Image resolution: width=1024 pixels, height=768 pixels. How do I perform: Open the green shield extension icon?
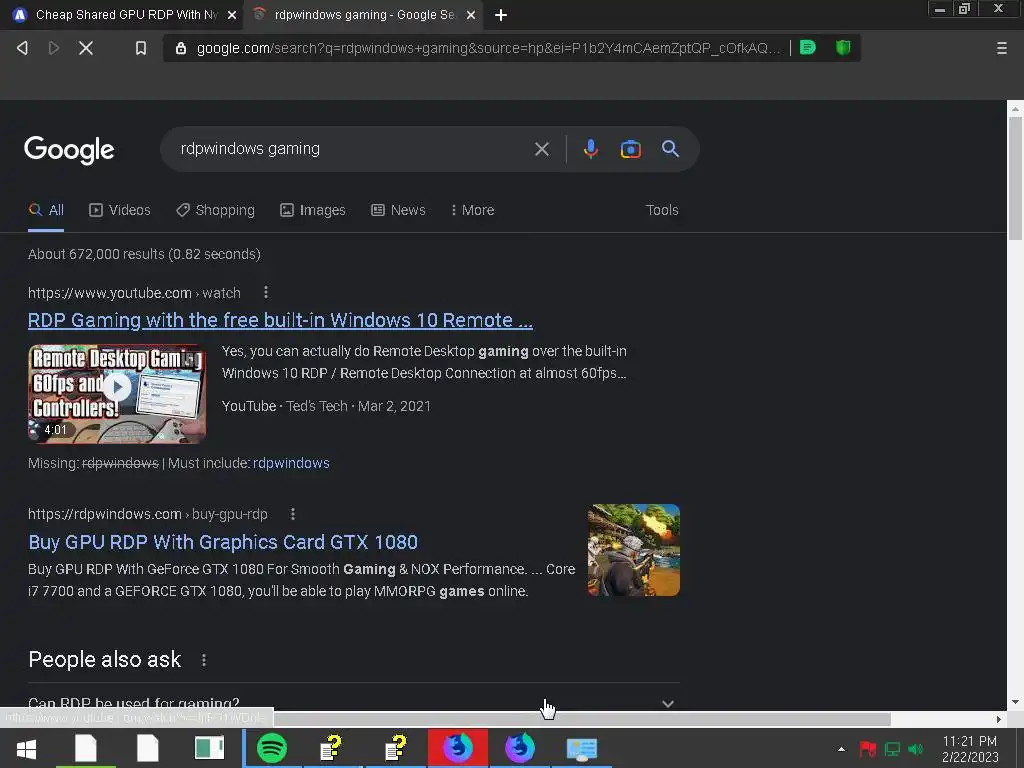click(x=843, y=48)
